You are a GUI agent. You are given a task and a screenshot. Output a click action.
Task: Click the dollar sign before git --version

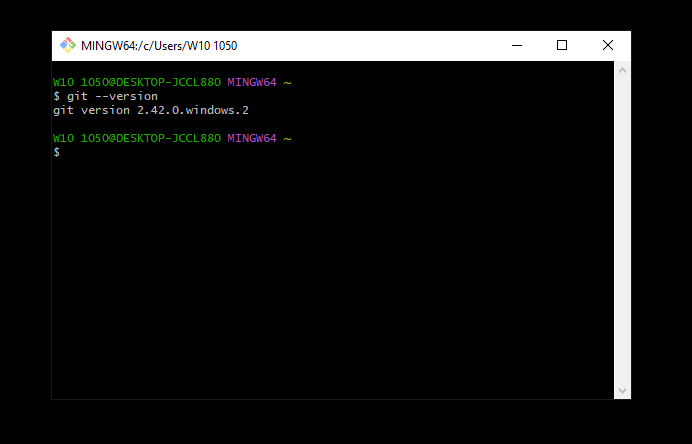pyautogui.click(x=56, y=96)
